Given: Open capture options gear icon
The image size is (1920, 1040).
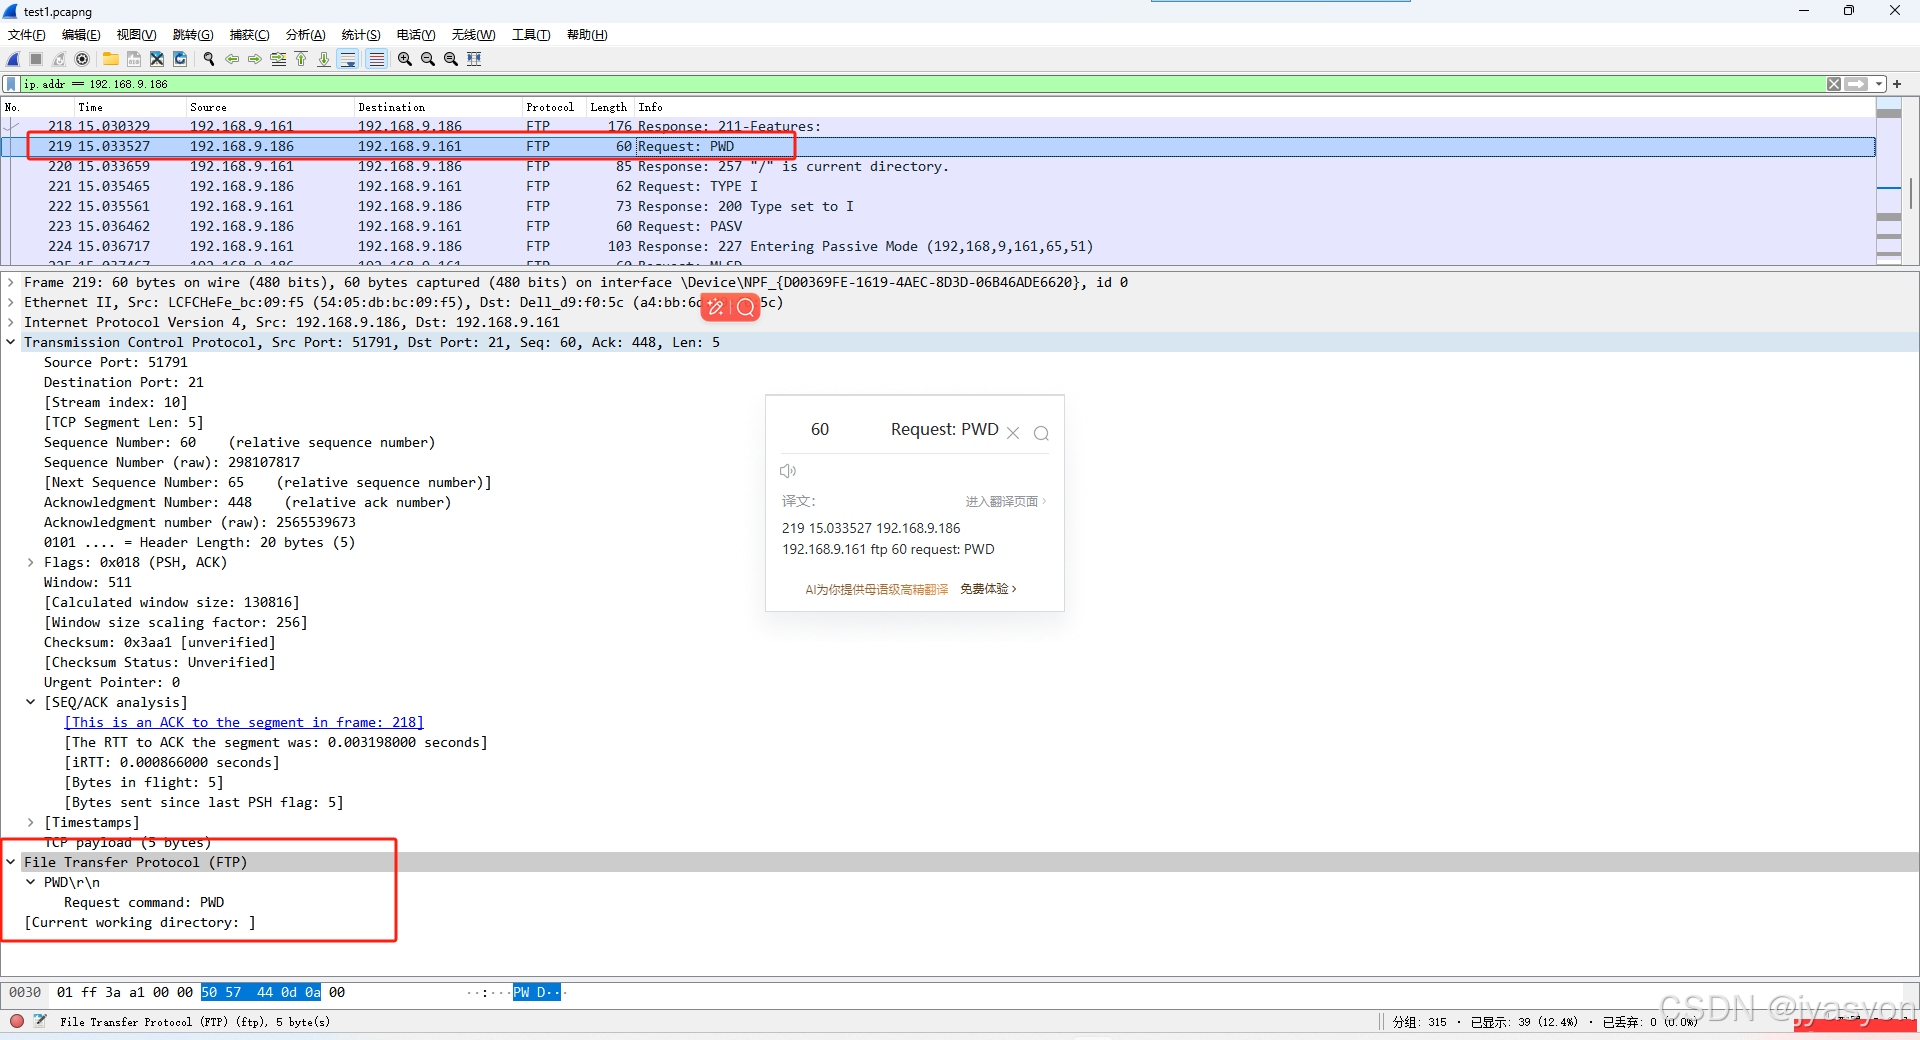Looking at the screenshot, I should 82,59.
